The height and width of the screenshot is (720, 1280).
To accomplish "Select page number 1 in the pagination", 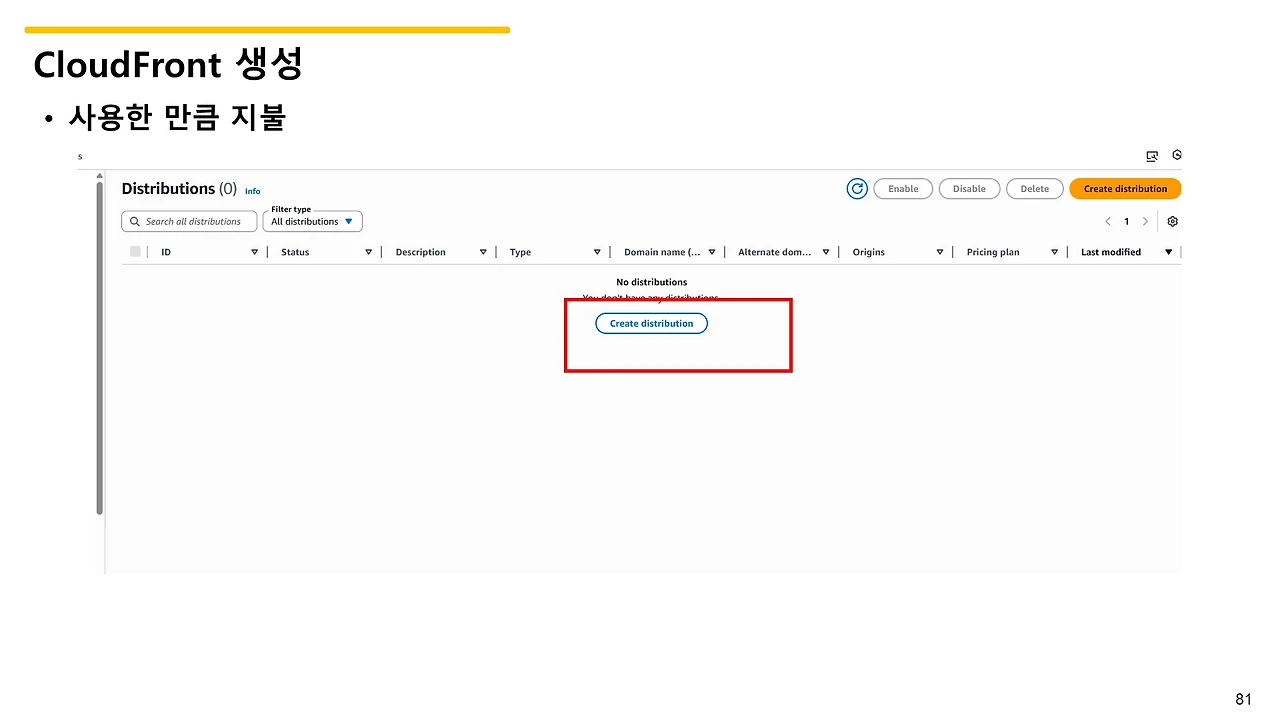I will pos(1126,222).
